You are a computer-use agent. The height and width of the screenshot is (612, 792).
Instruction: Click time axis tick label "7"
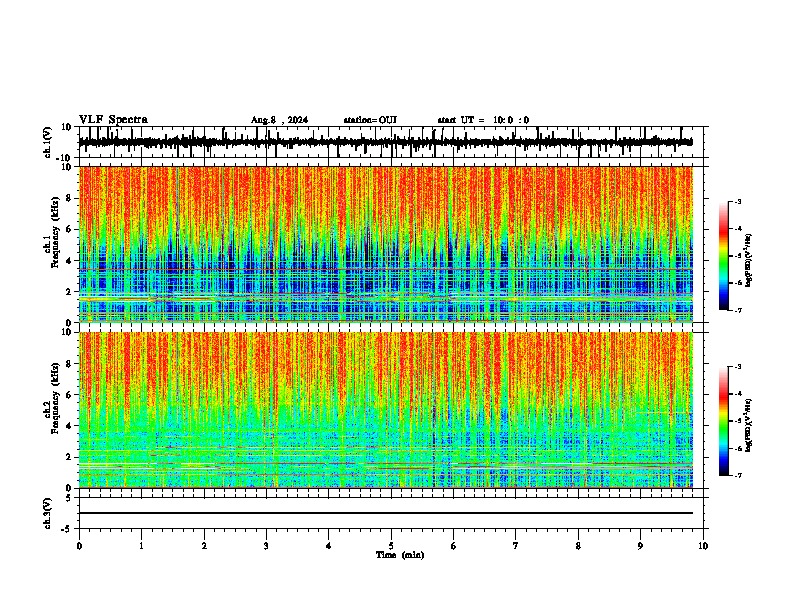pos(516,546)
